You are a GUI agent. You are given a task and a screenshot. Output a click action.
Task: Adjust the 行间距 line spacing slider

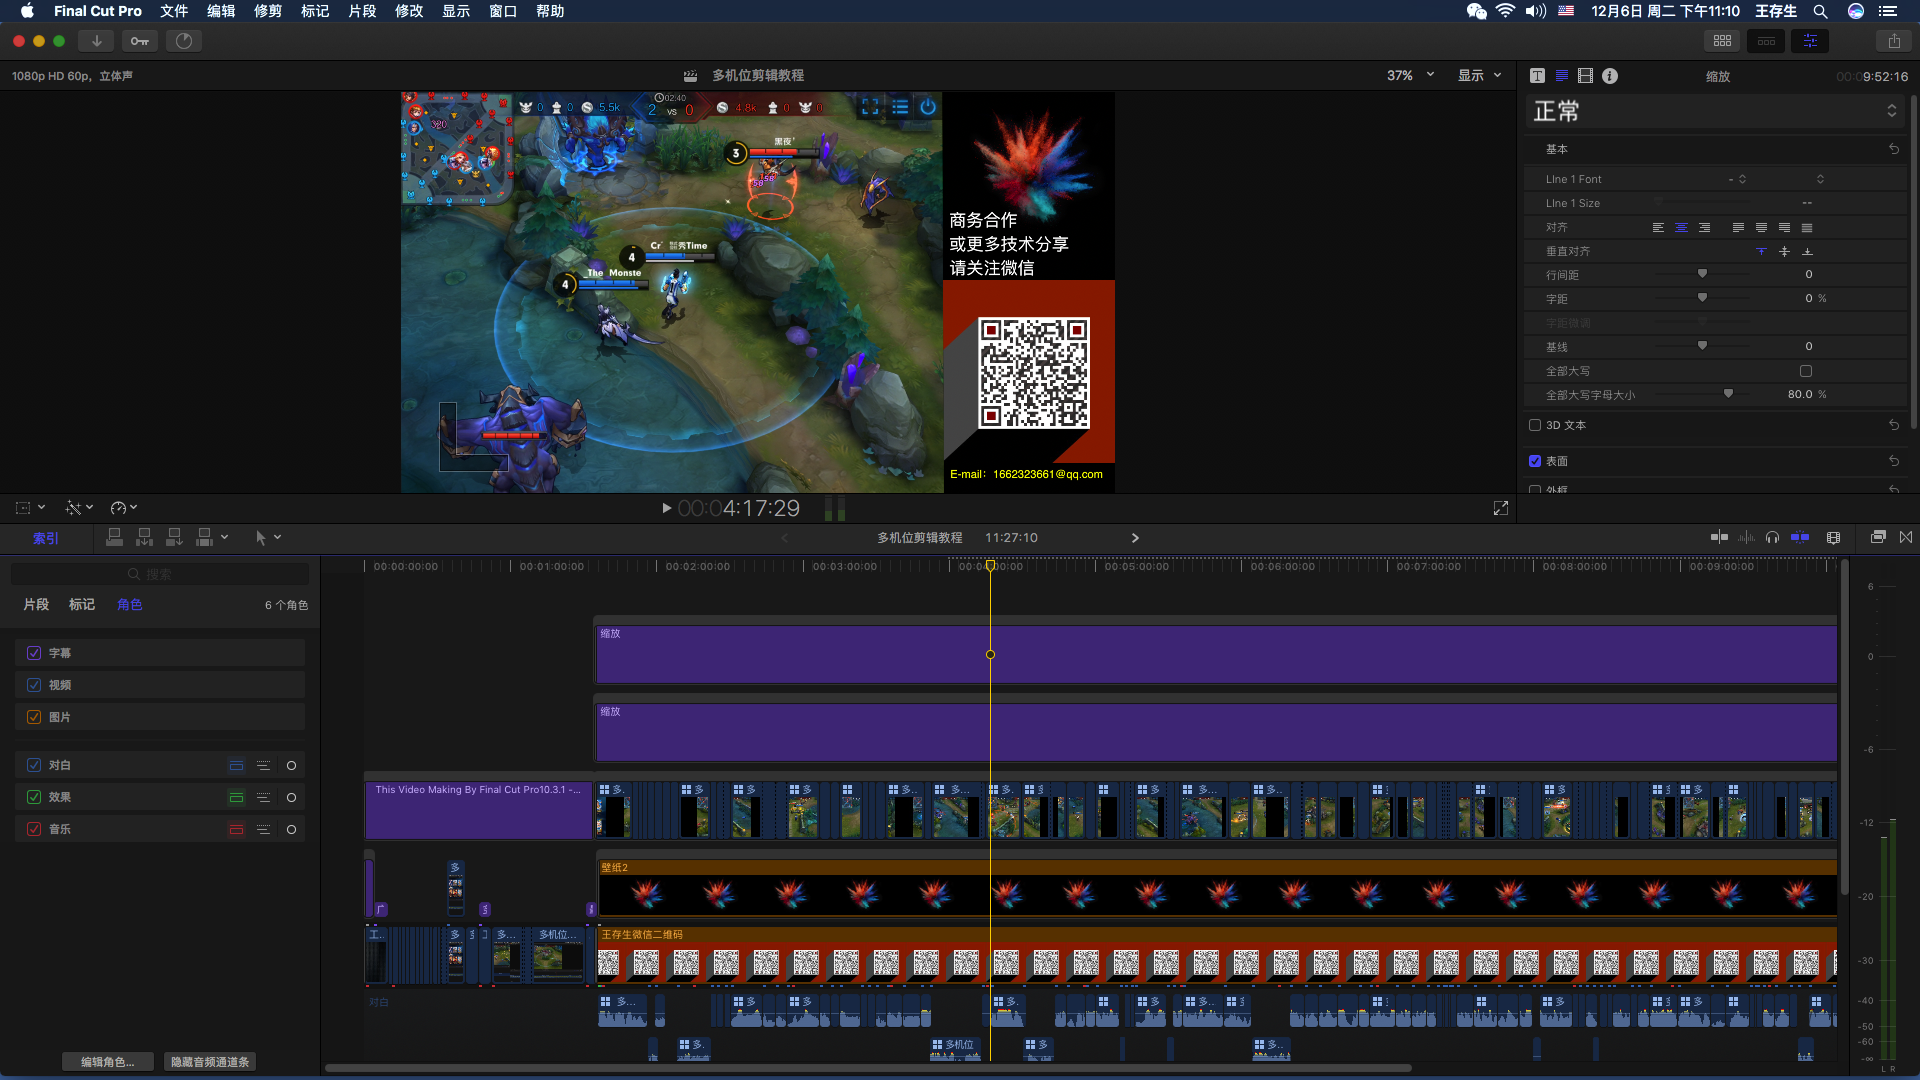[1702, 274]
